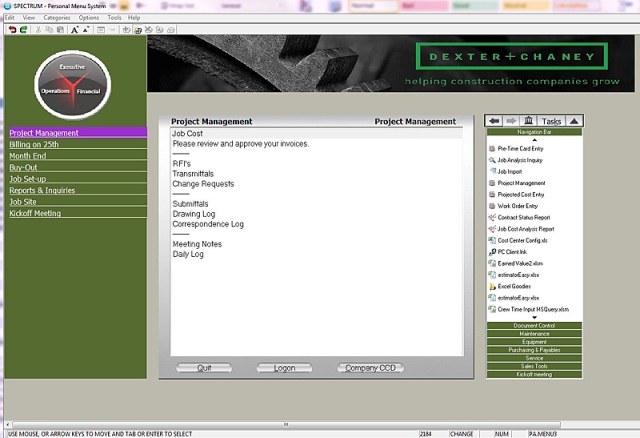Image resolution: width=640 pixels, height=438 pixels.
Task: Click the Logon button
Action: tap(284, 368)
